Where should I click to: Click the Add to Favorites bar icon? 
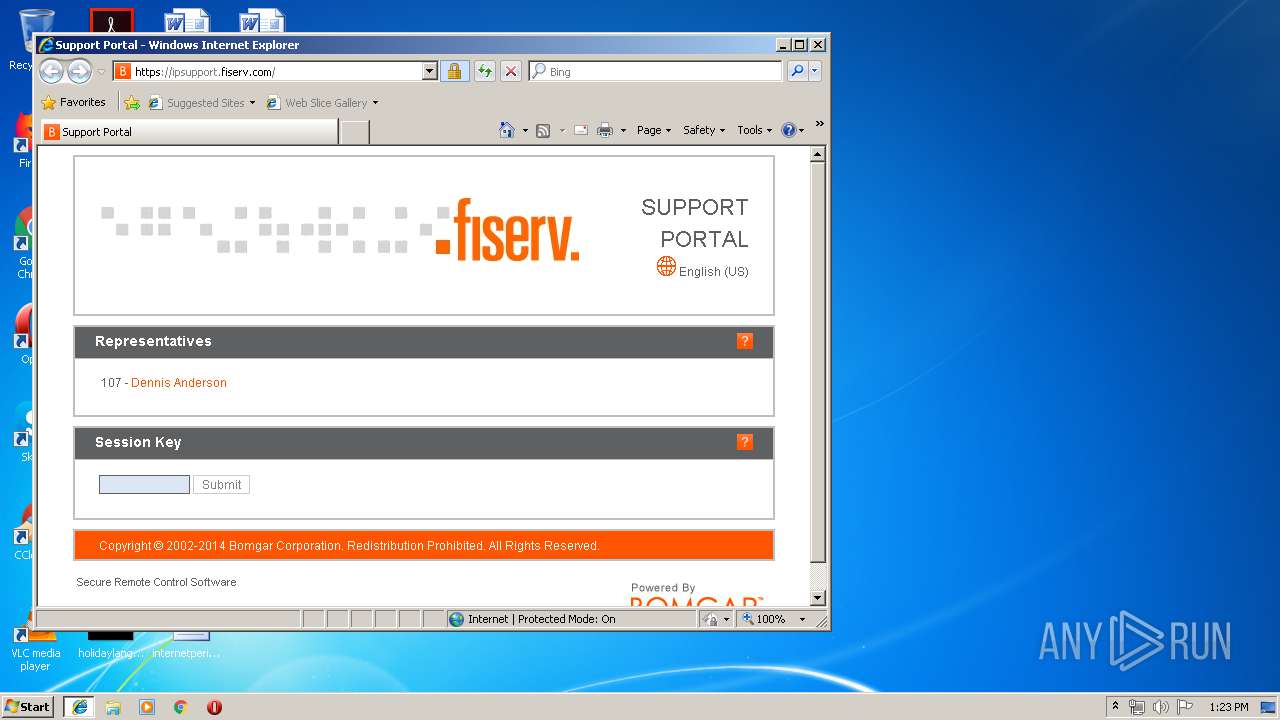click(132, 102)
